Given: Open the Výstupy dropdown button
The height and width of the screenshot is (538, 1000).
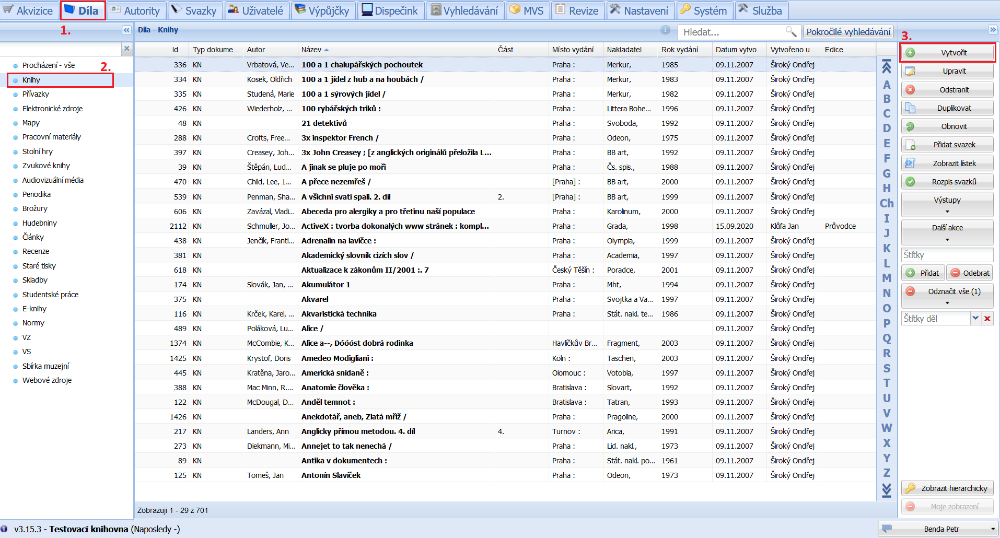Looking at the screenshot, I should (947, 205).
